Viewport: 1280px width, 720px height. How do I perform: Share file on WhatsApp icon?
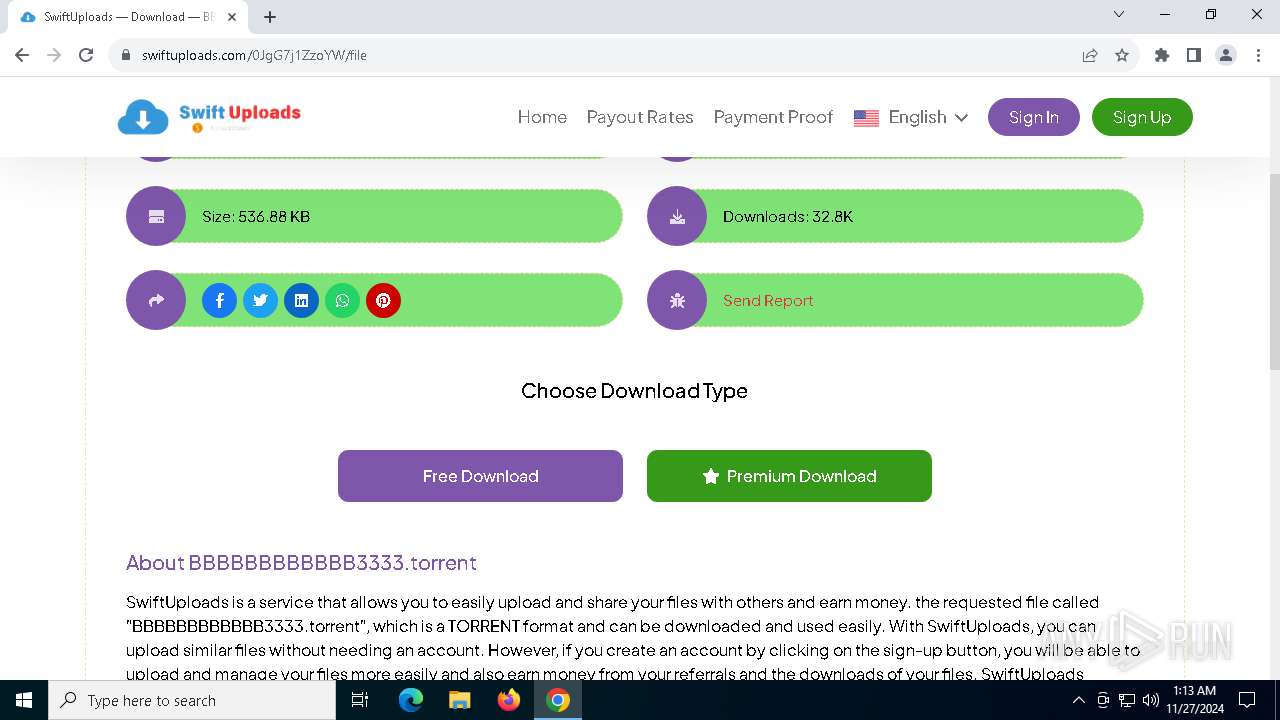[x=342, y=300]
